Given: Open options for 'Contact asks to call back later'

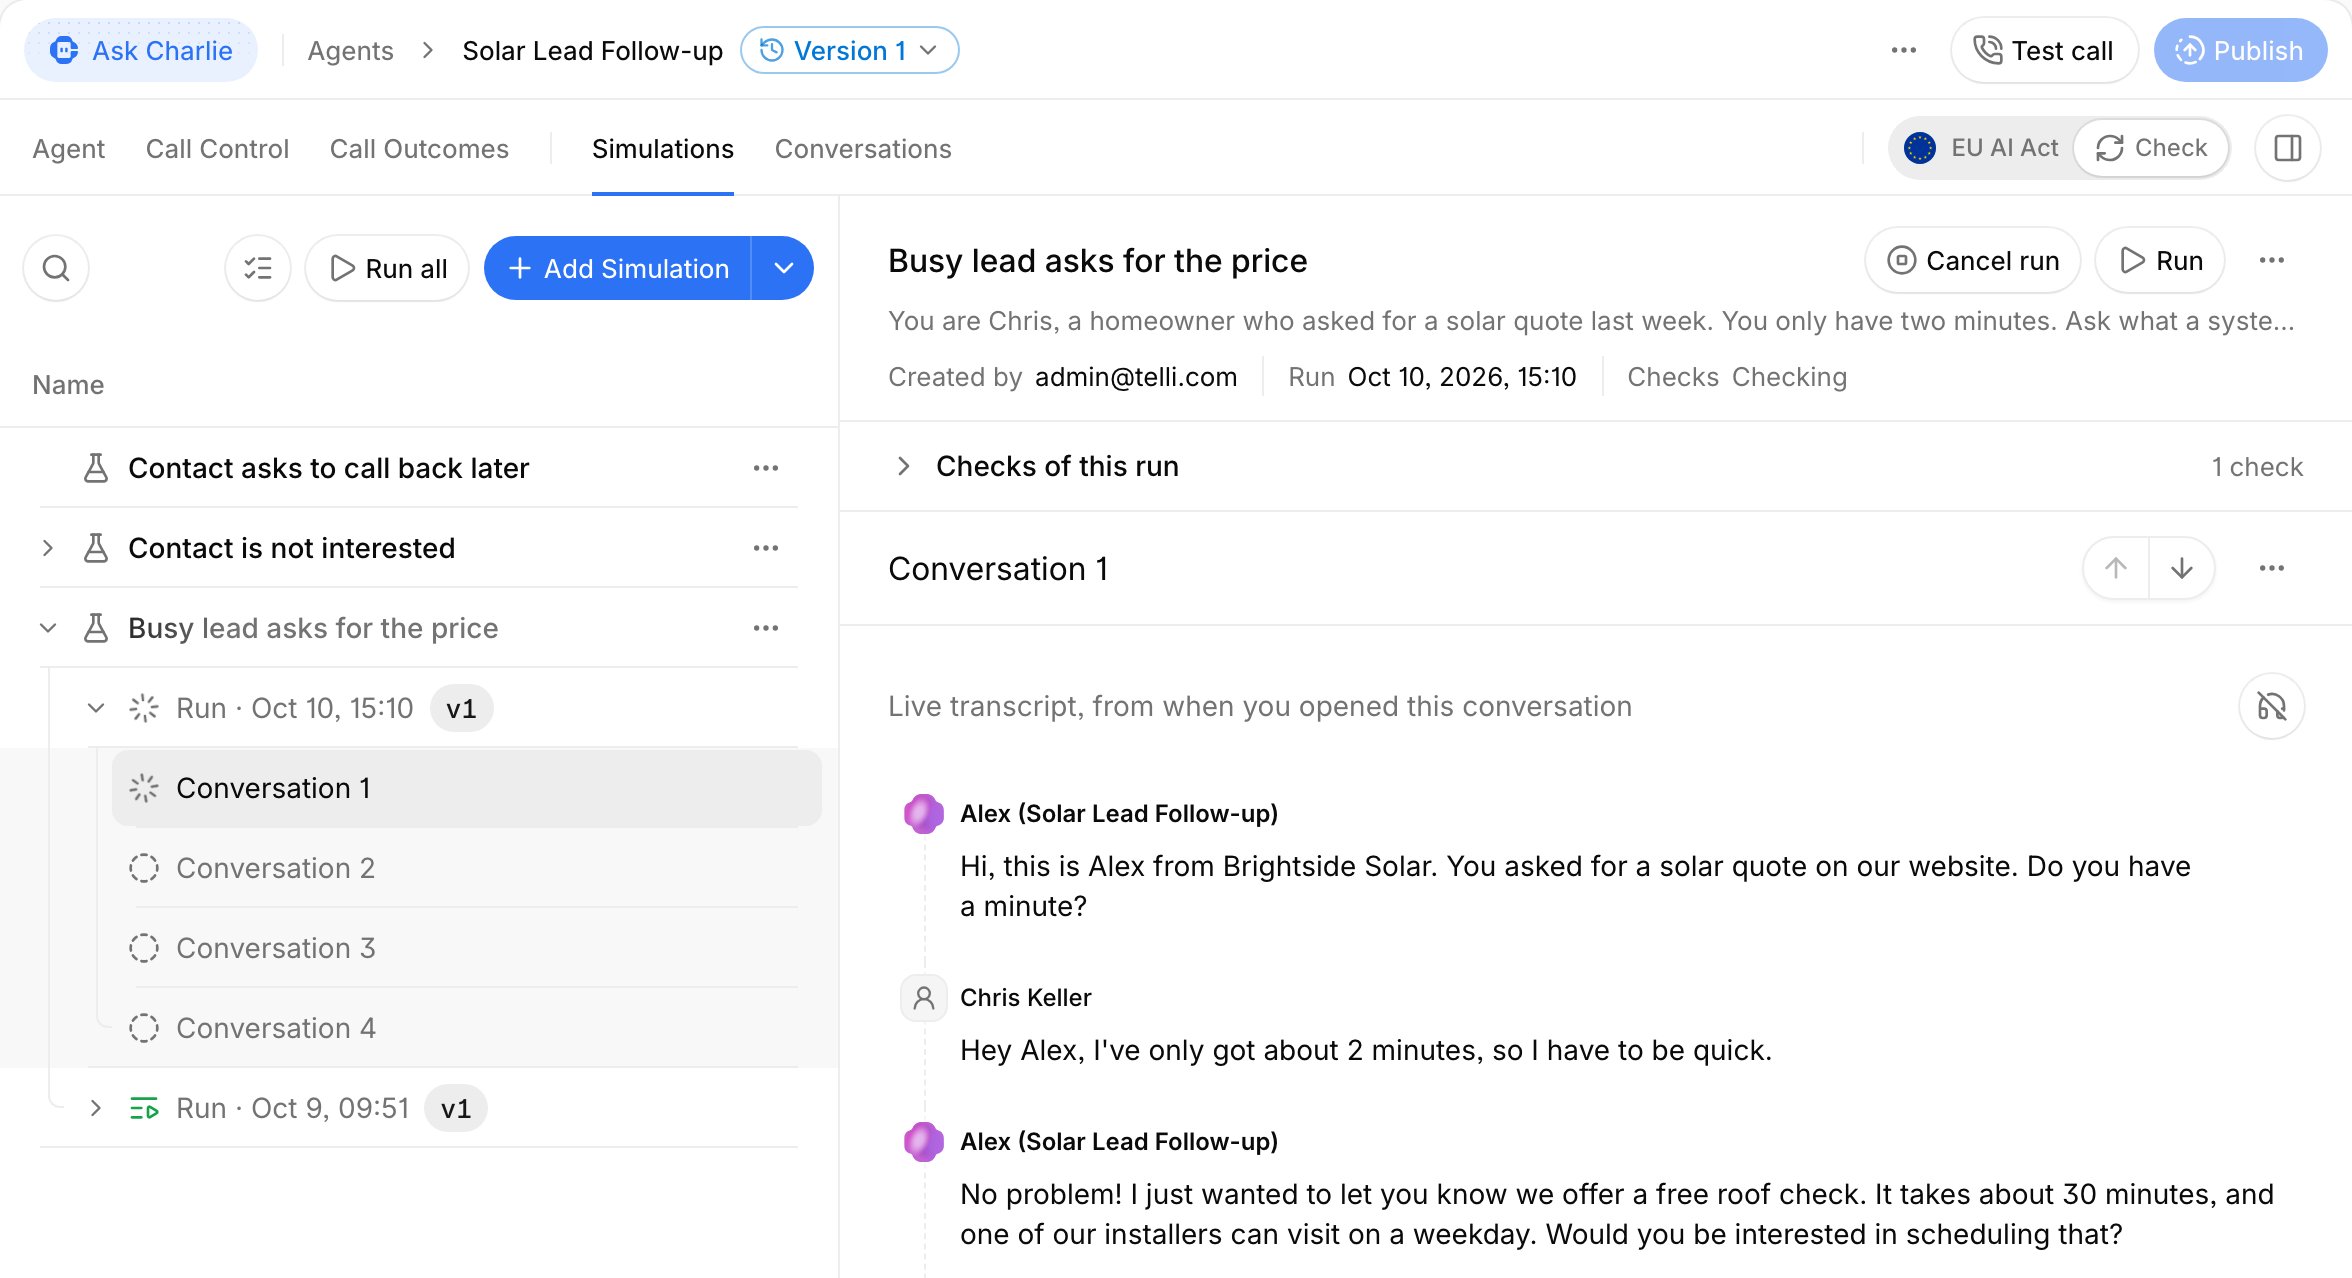Looking at the screenshot, I should [766, 468].
